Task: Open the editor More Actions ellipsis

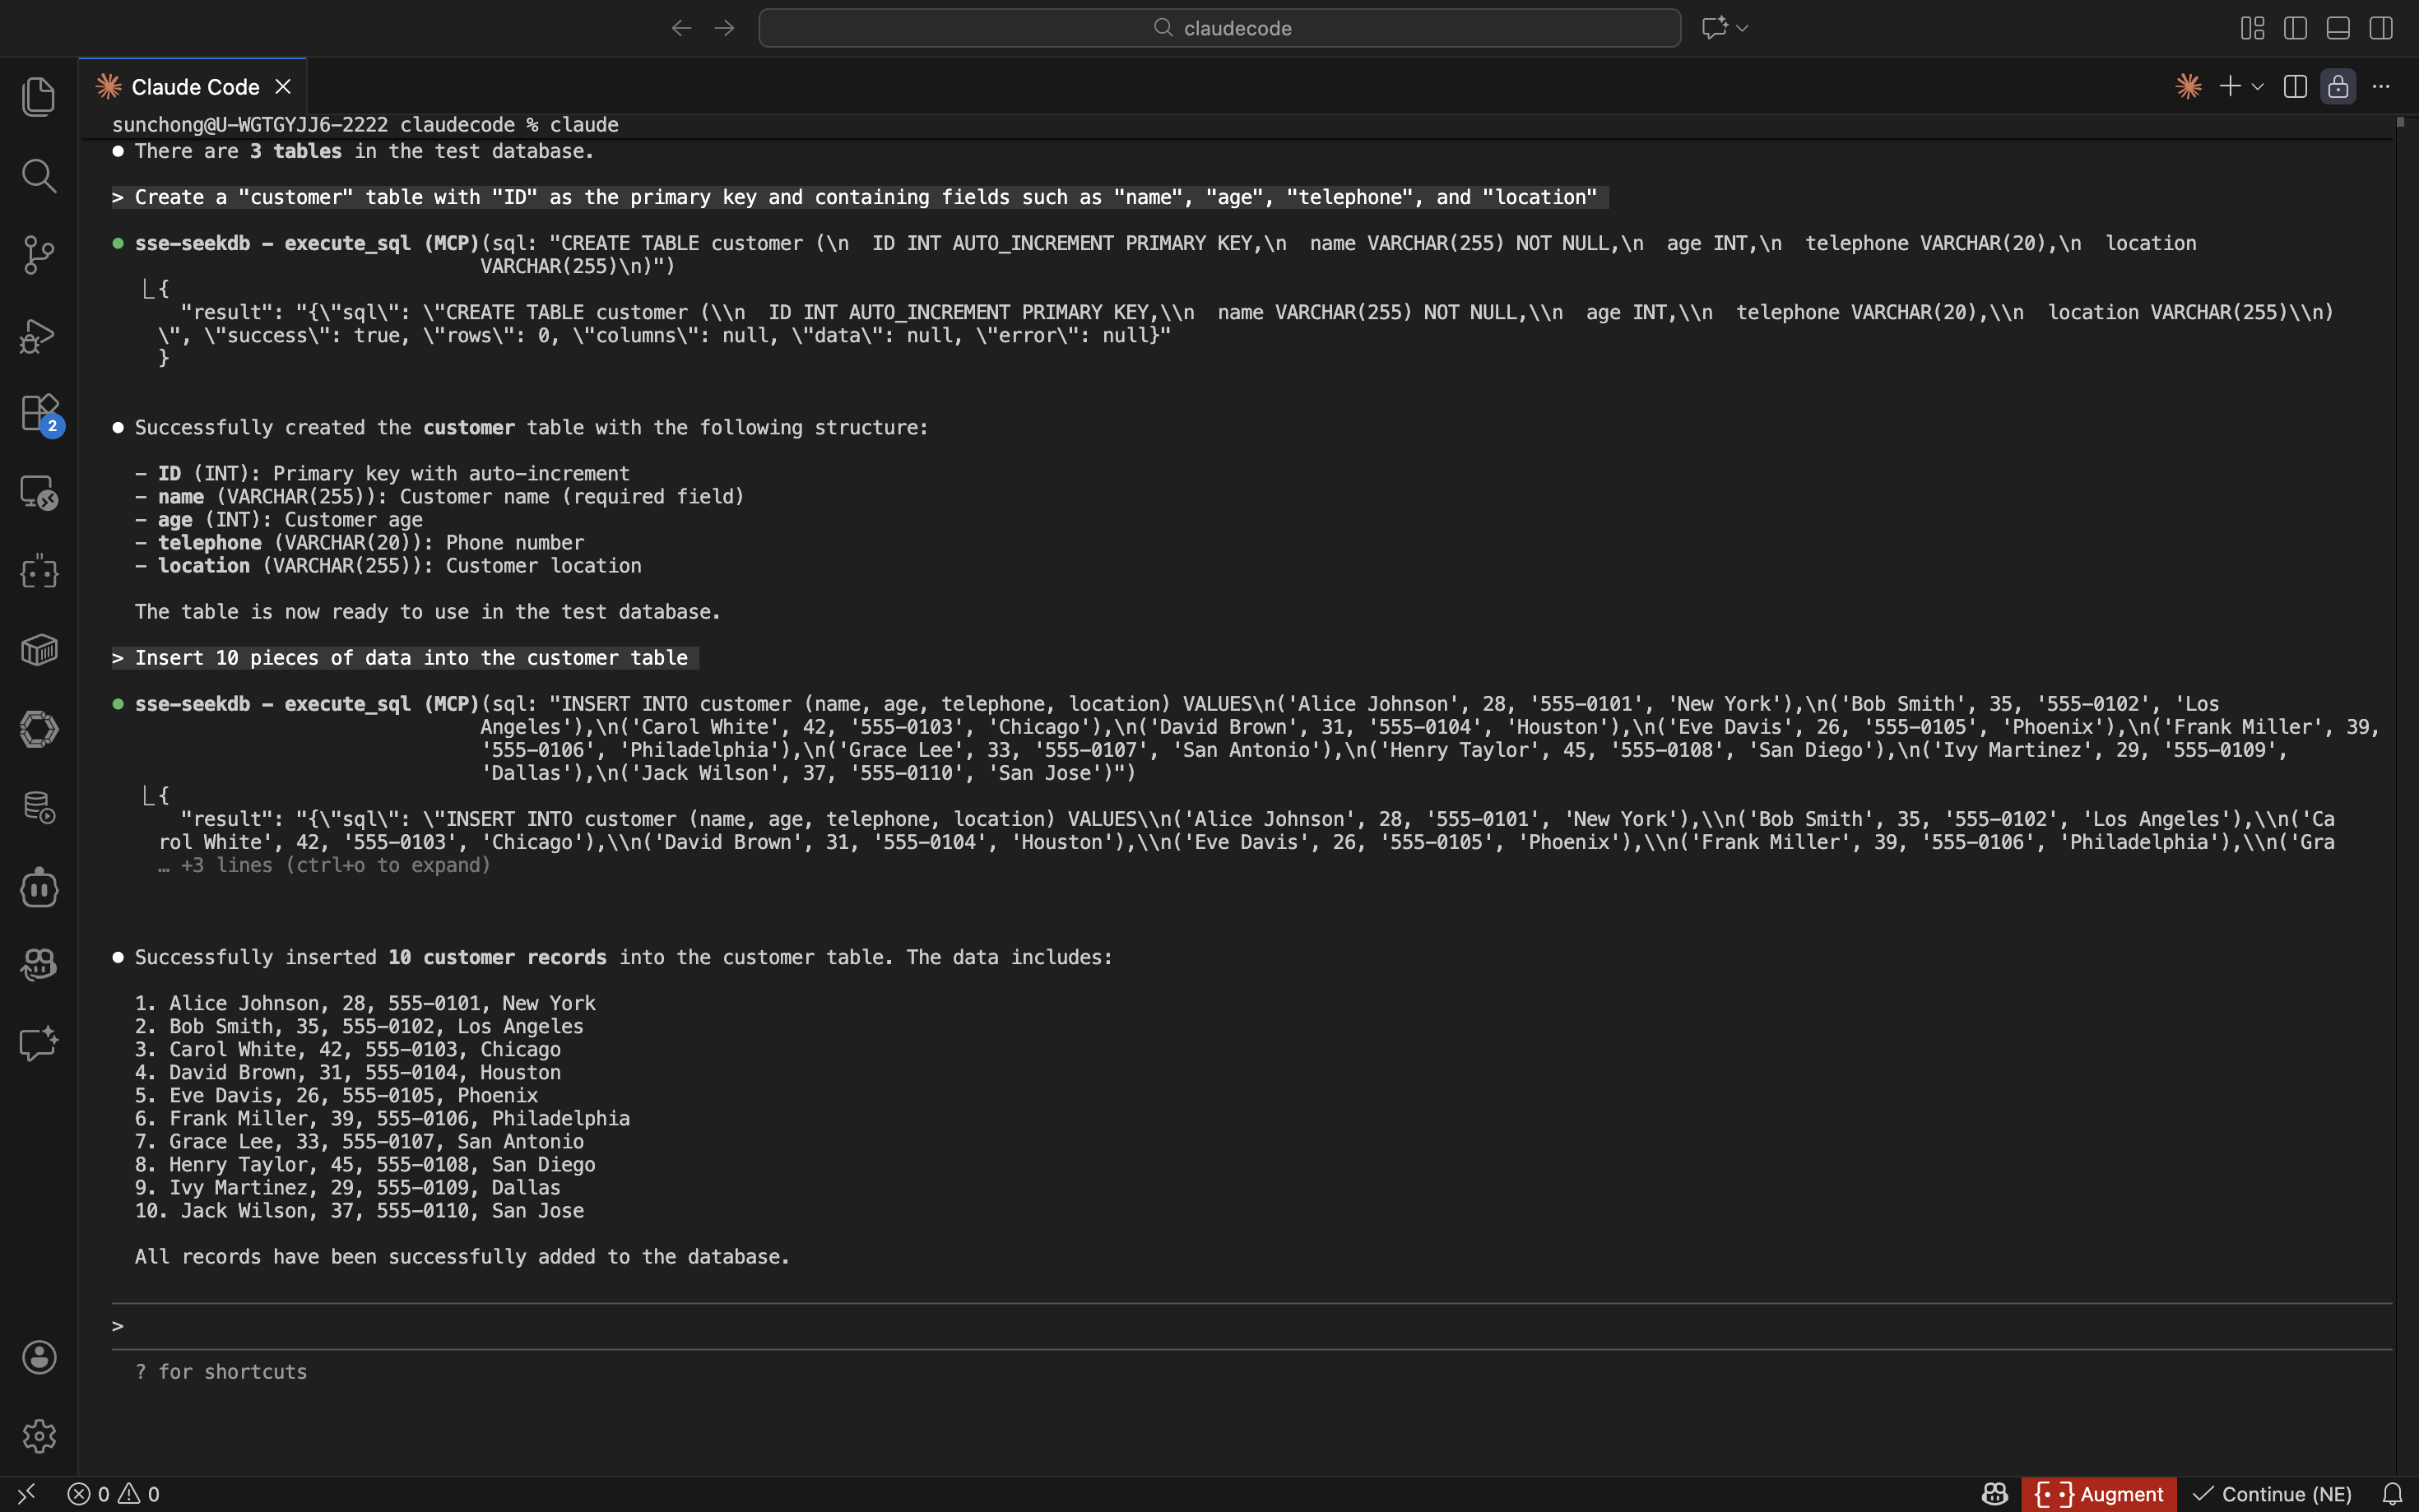Action: click(x=2381, y=87)
